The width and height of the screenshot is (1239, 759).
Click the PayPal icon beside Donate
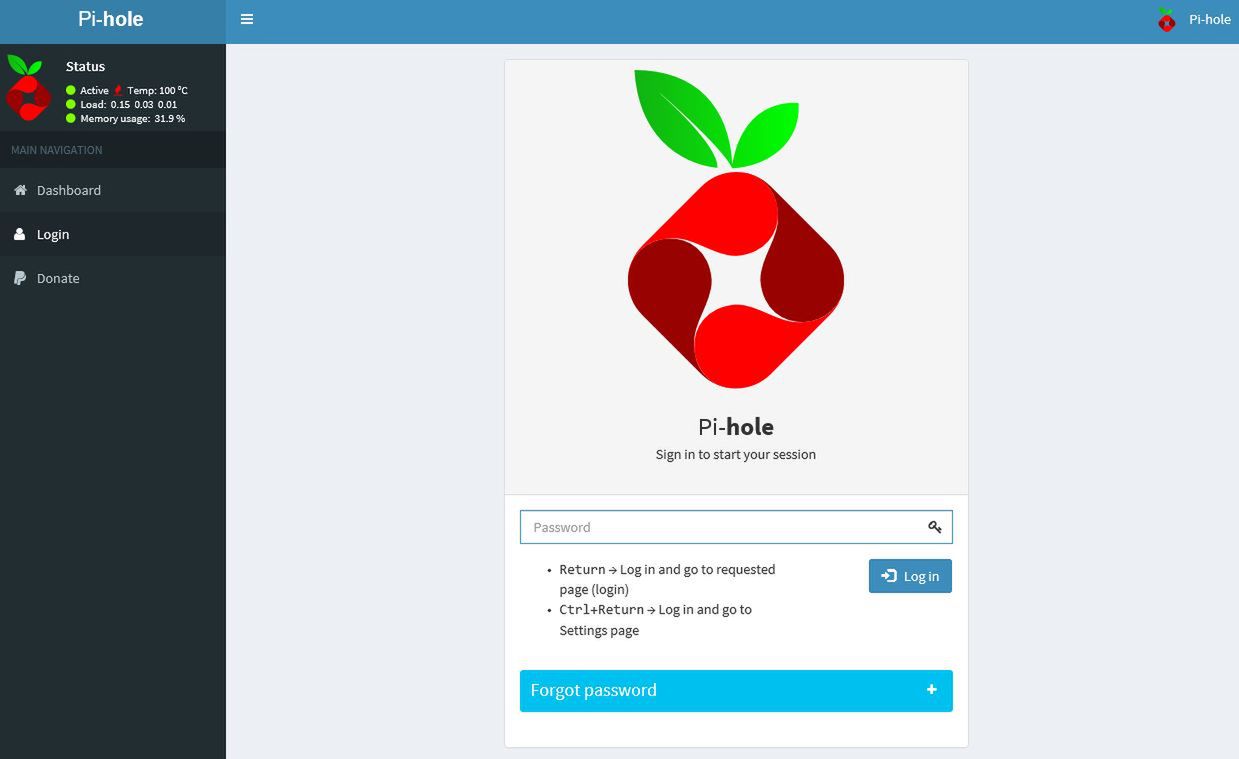point(20,278)
